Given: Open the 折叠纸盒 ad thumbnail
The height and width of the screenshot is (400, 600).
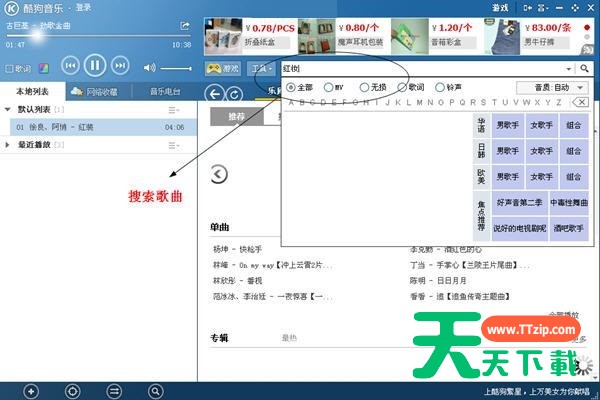Looking at the screenshot, I should click(x=223, y=36).
